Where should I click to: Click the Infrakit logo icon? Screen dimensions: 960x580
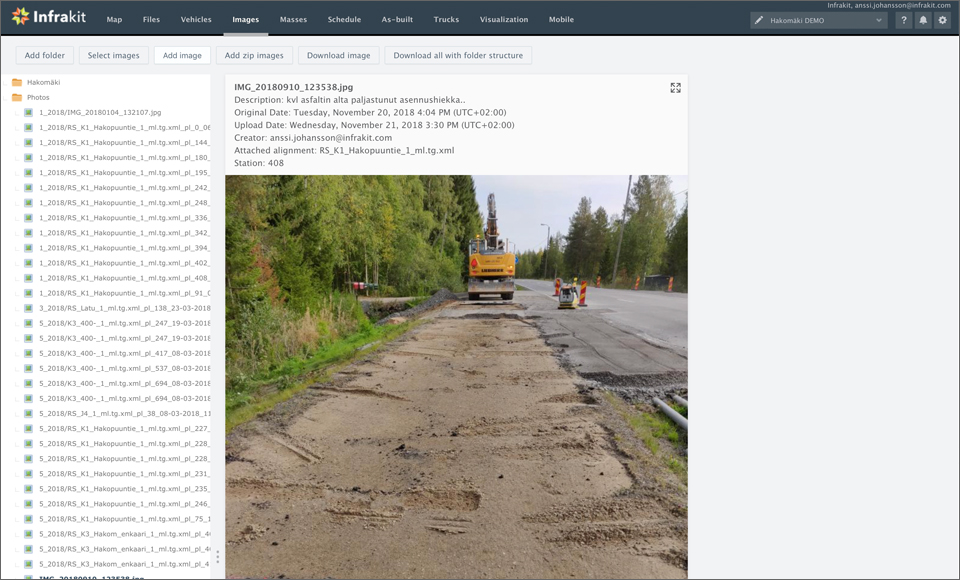click(x=20, y=17)
